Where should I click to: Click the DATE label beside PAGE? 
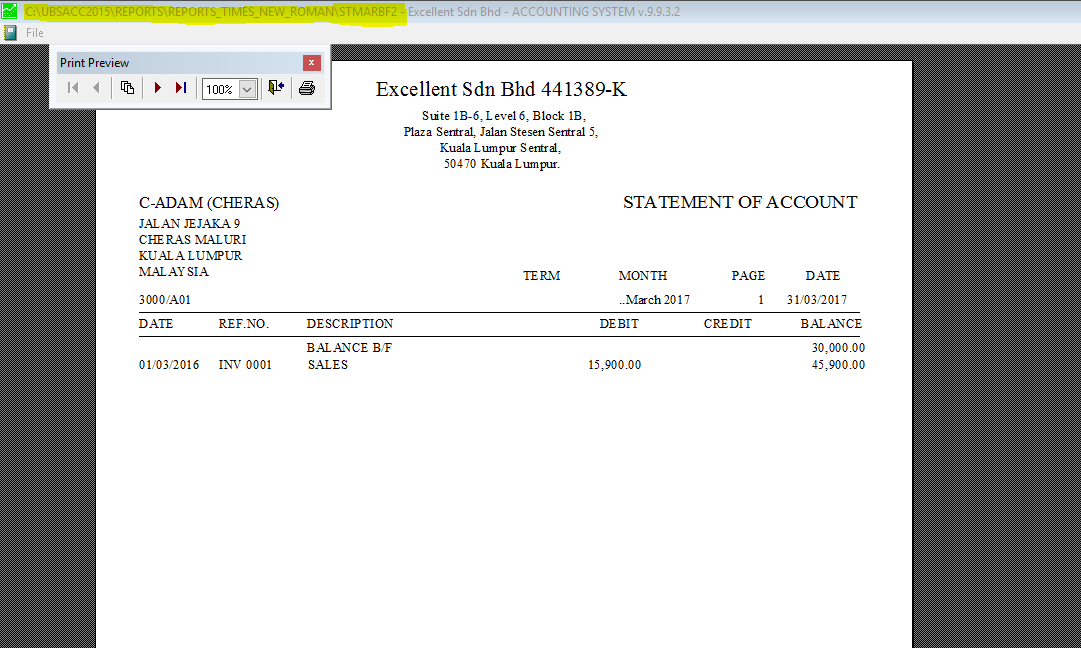pyautogui.click(x=822, y=276)
